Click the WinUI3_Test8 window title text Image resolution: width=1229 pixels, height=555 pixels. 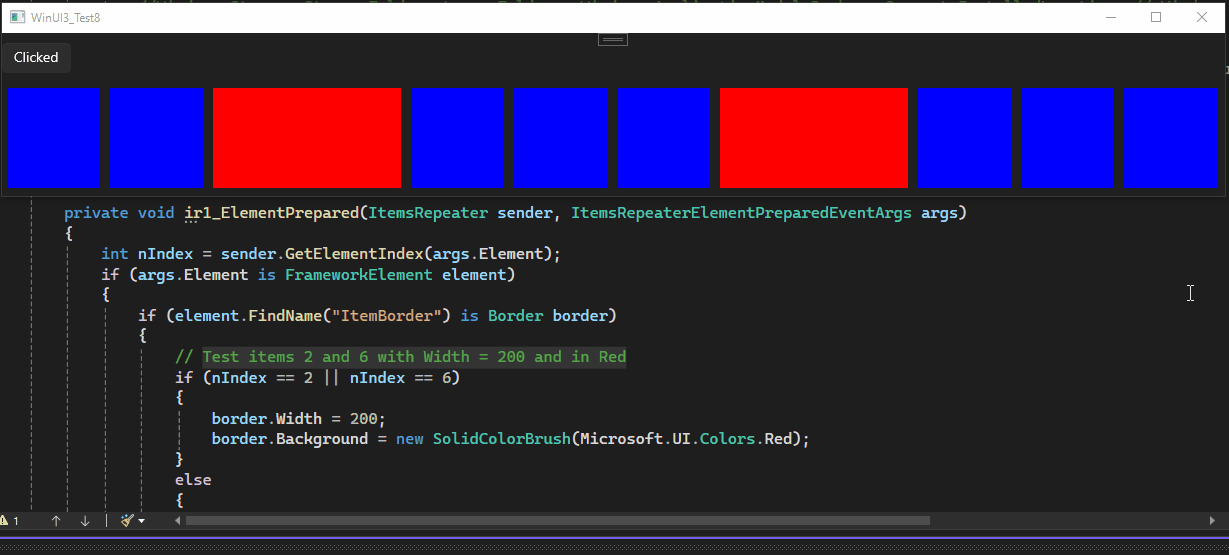click(65, 18)
